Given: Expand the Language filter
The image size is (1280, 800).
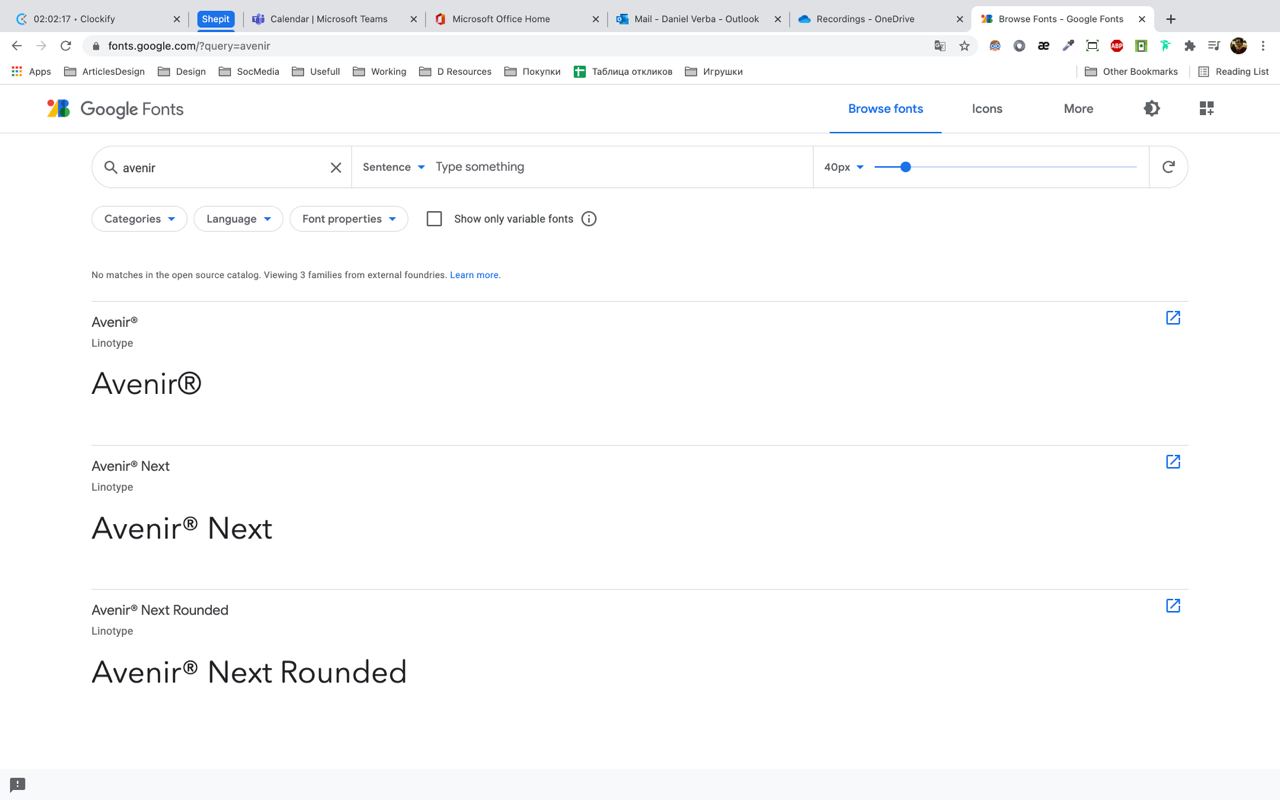Looking at the screenshot, I should (238, 219).
